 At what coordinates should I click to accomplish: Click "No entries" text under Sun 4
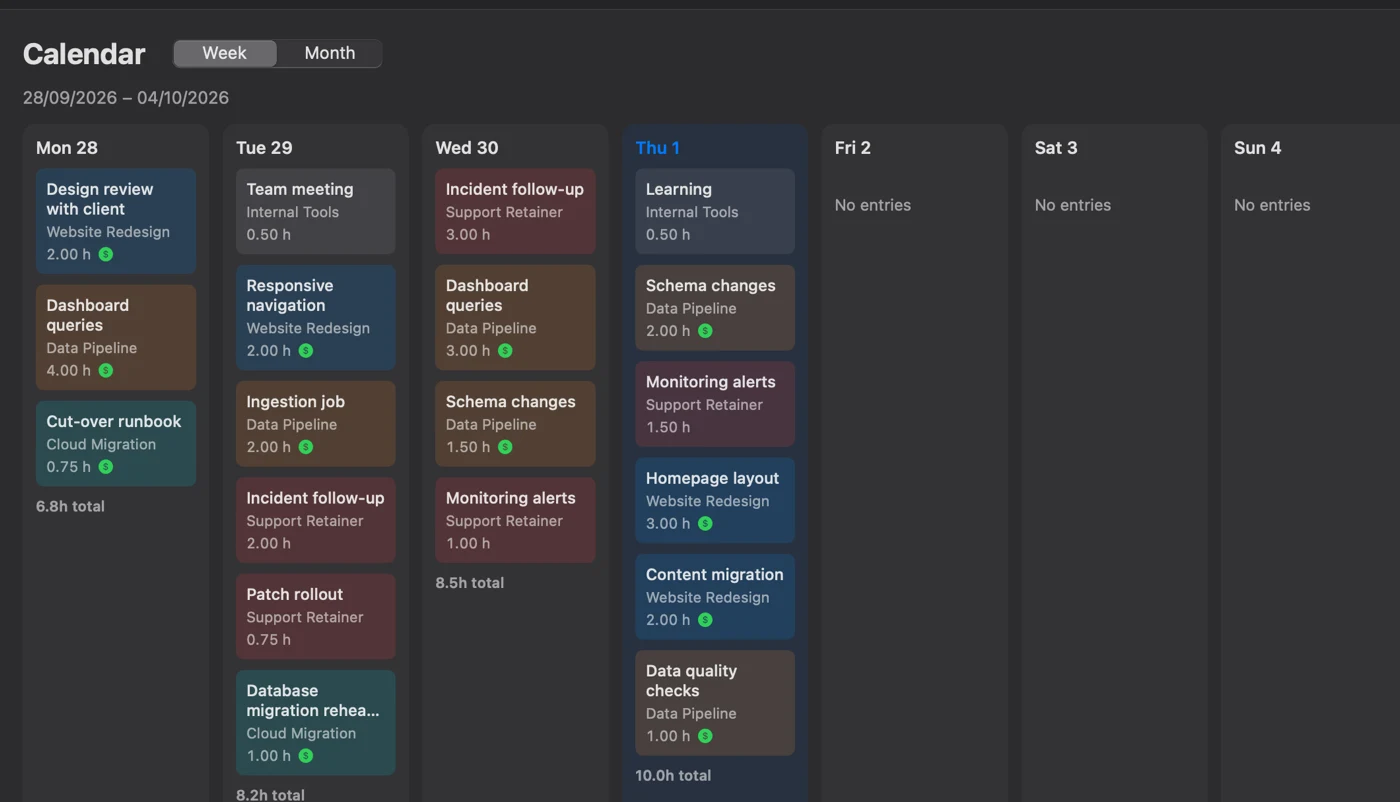pyautogui.click(x=1272, y=205)
